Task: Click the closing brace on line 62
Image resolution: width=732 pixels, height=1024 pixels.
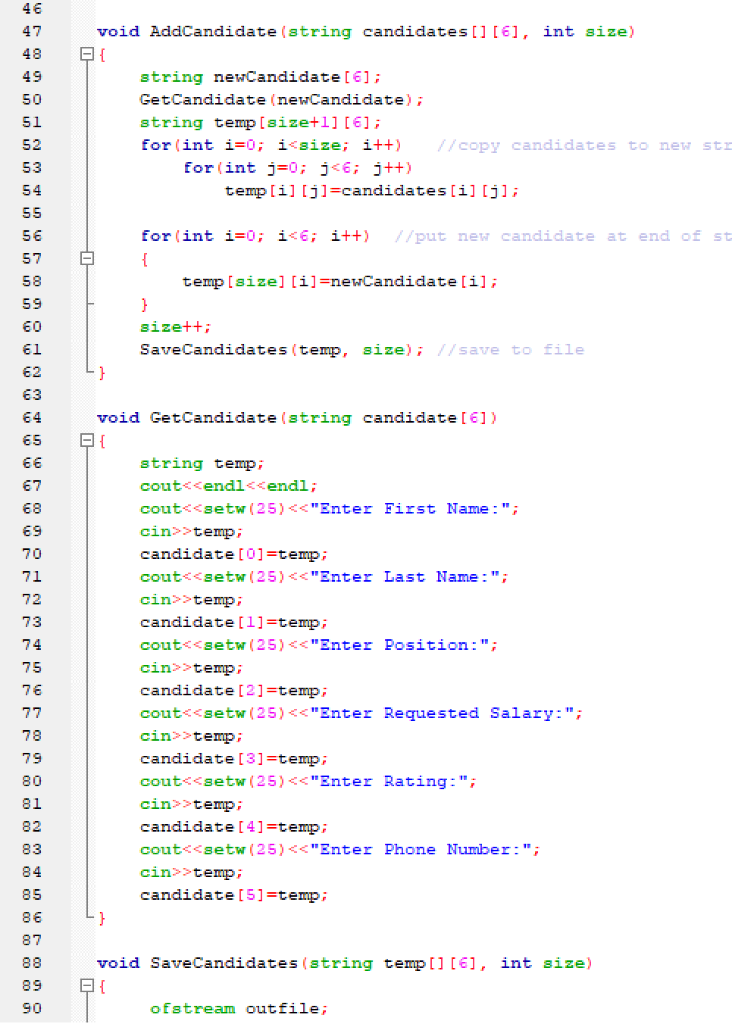Action: coord(102,372)
